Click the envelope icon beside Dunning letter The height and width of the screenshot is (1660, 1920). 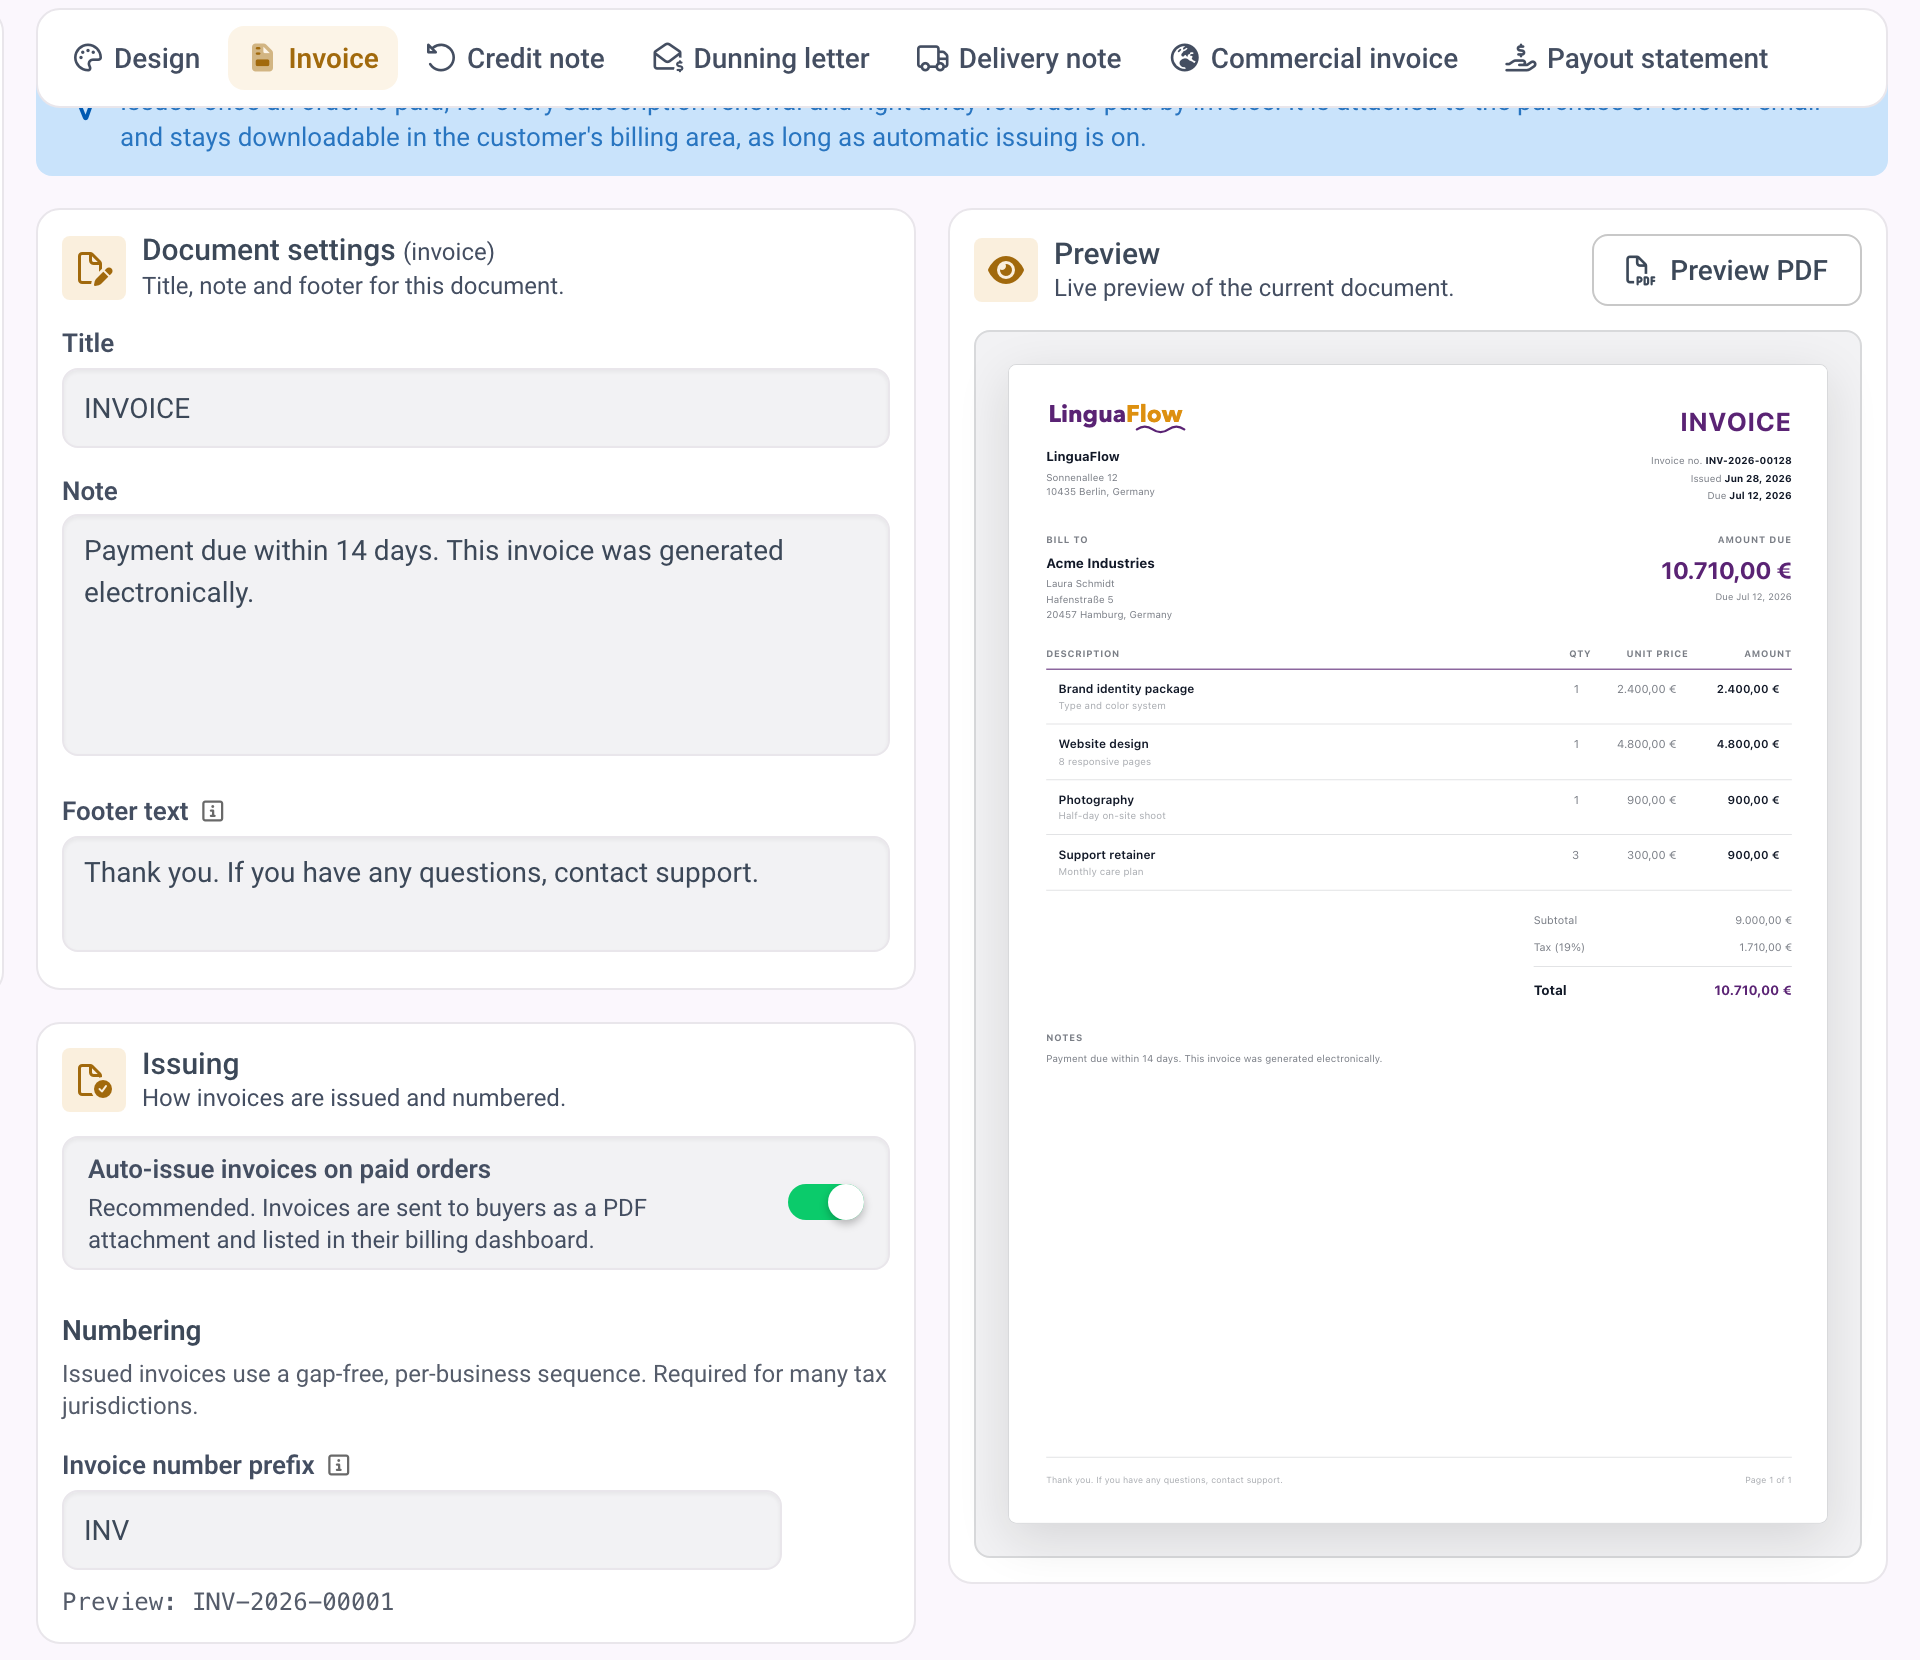(668, 58)
